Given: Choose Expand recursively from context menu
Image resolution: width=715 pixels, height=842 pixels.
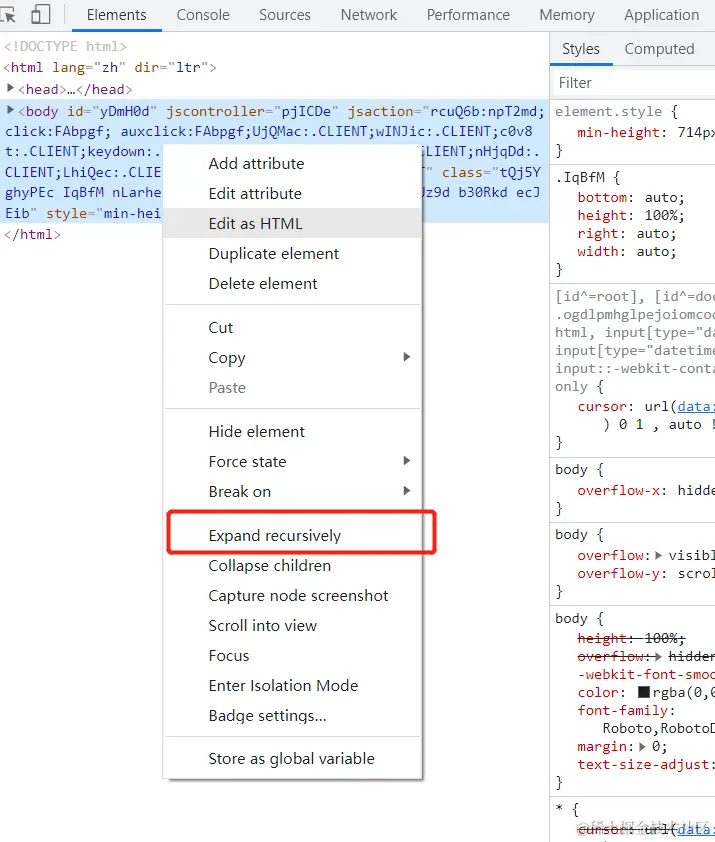Looking at the screenshot, I should [293, 535].
